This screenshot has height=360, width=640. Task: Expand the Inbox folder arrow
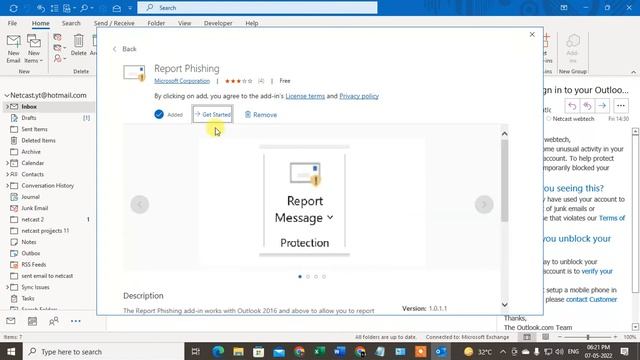(7, 107)
